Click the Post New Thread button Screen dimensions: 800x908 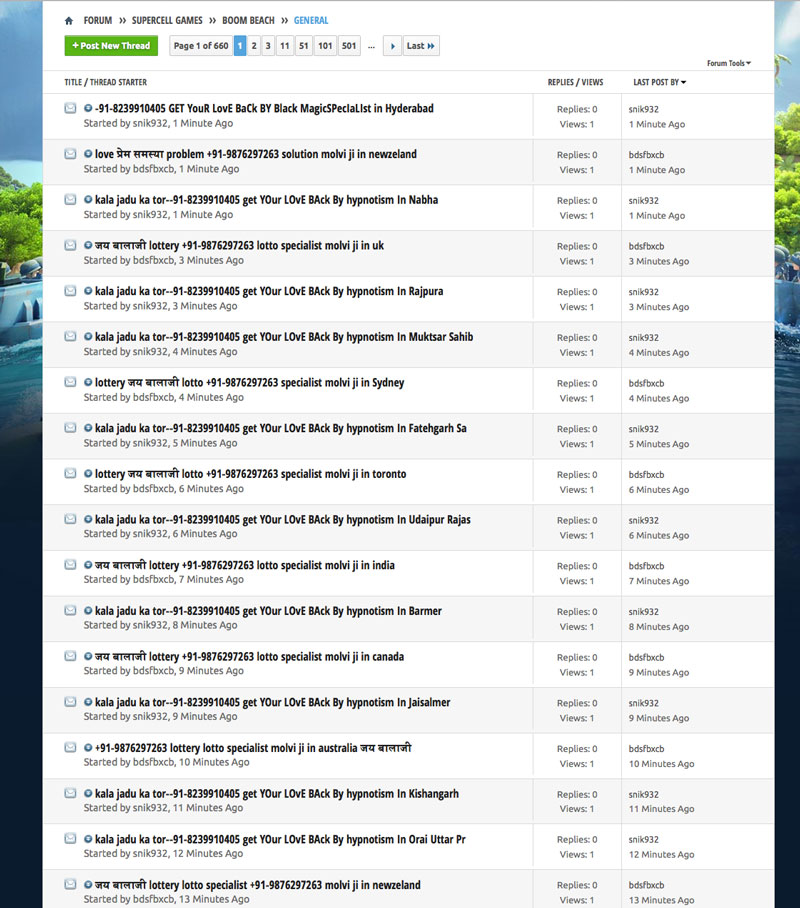click(x=110, y=46)
